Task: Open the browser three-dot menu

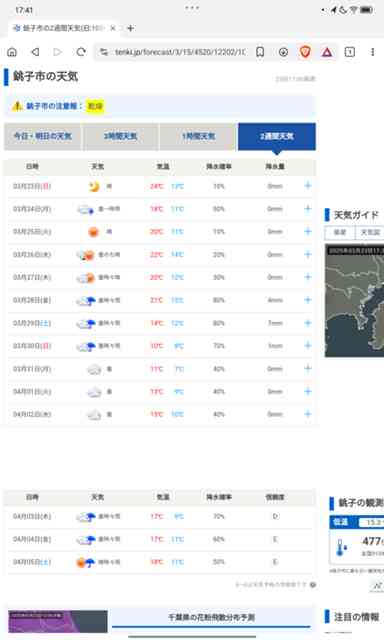Action: [x=373, y=52]
